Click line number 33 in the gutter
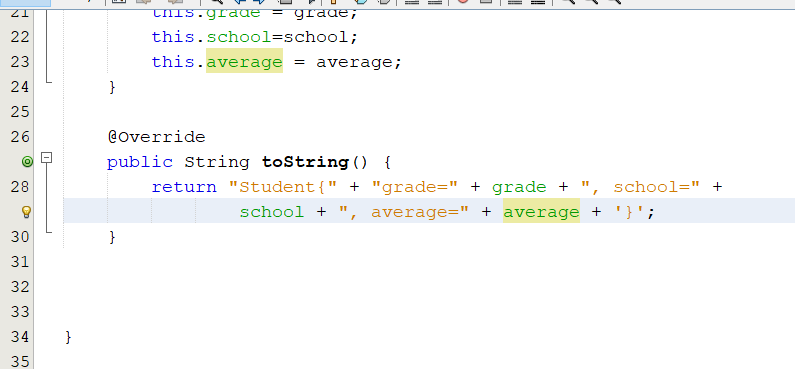 [20, 312]
